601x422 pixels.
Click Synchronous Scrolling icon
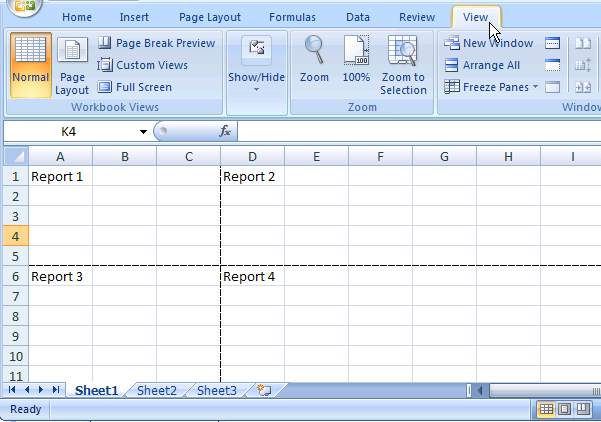pos(583,65)
